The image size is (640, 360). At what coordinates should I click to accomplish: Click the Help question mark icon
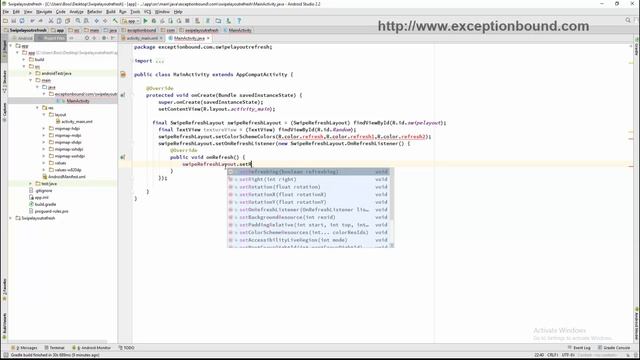click(239, 20)
